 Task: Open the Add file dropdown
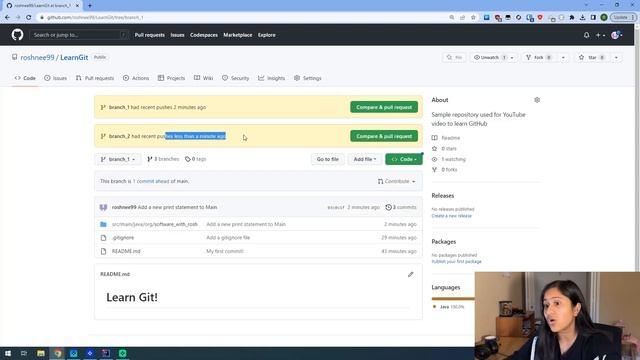[365, 159]
